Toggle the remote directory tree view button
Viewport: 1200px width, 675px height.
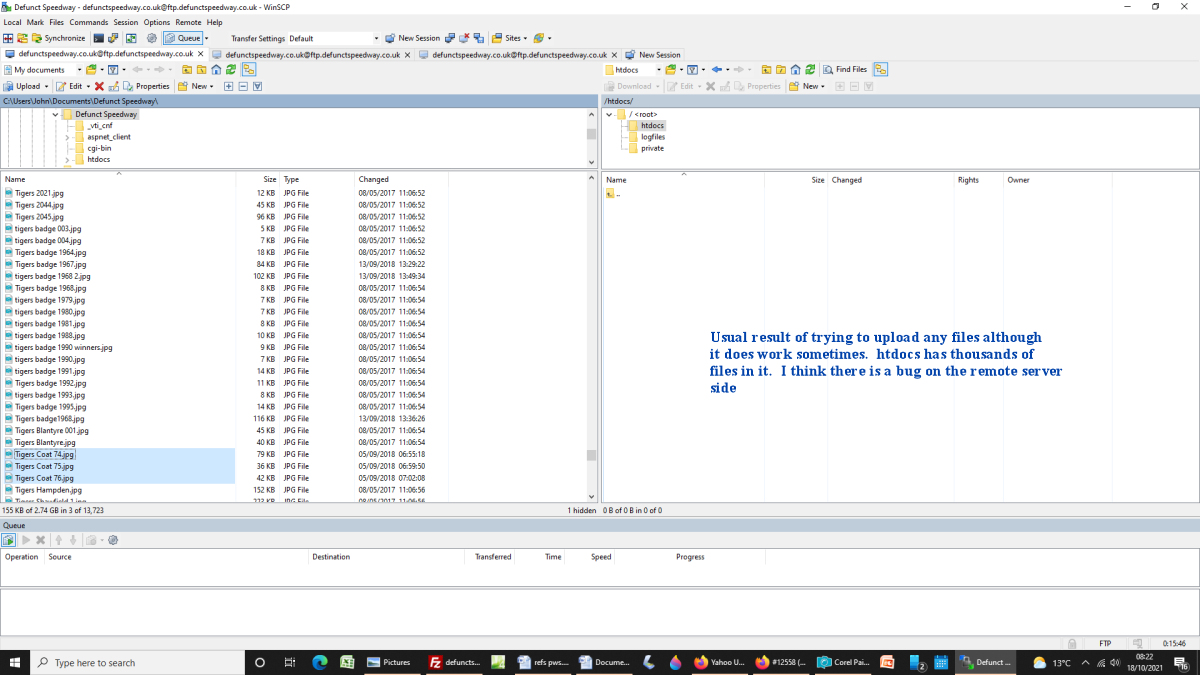[880, 70]
